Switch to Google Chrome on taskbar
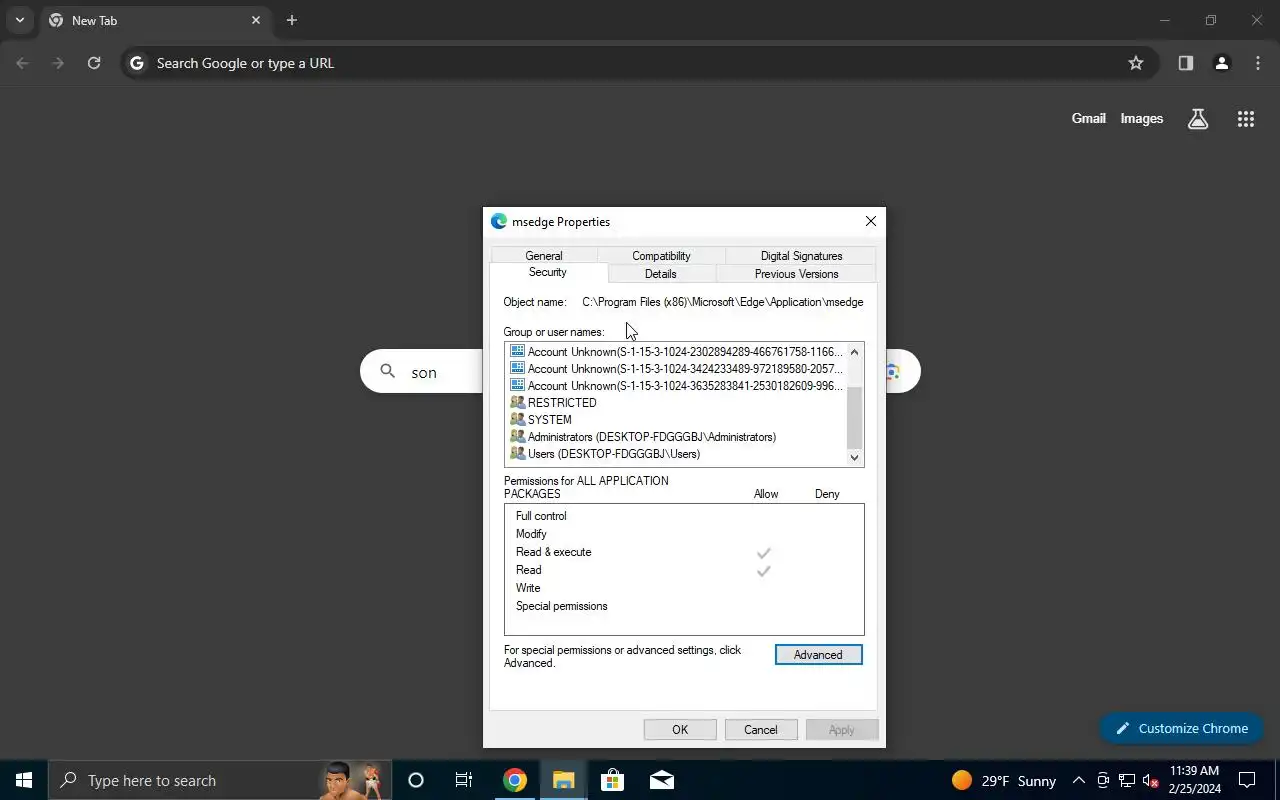This screenshot has width=1280, height=800. click(515, 780)
